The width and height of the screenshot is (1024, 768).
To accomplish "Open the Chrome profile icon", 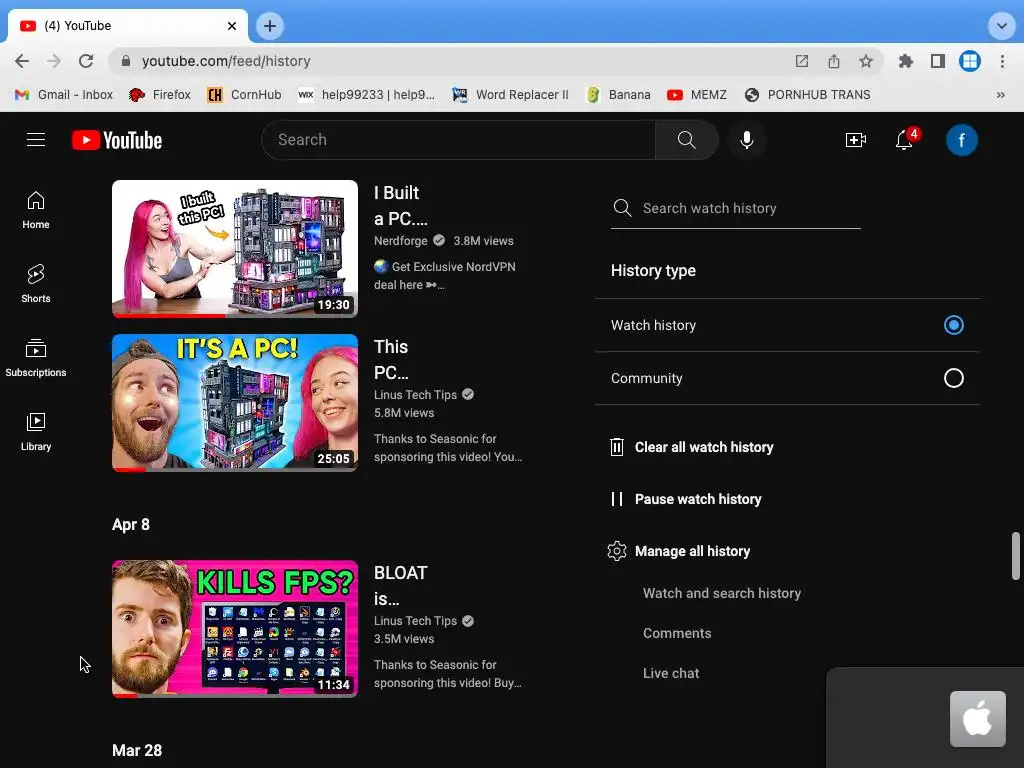I will click(x=970, y=61).
